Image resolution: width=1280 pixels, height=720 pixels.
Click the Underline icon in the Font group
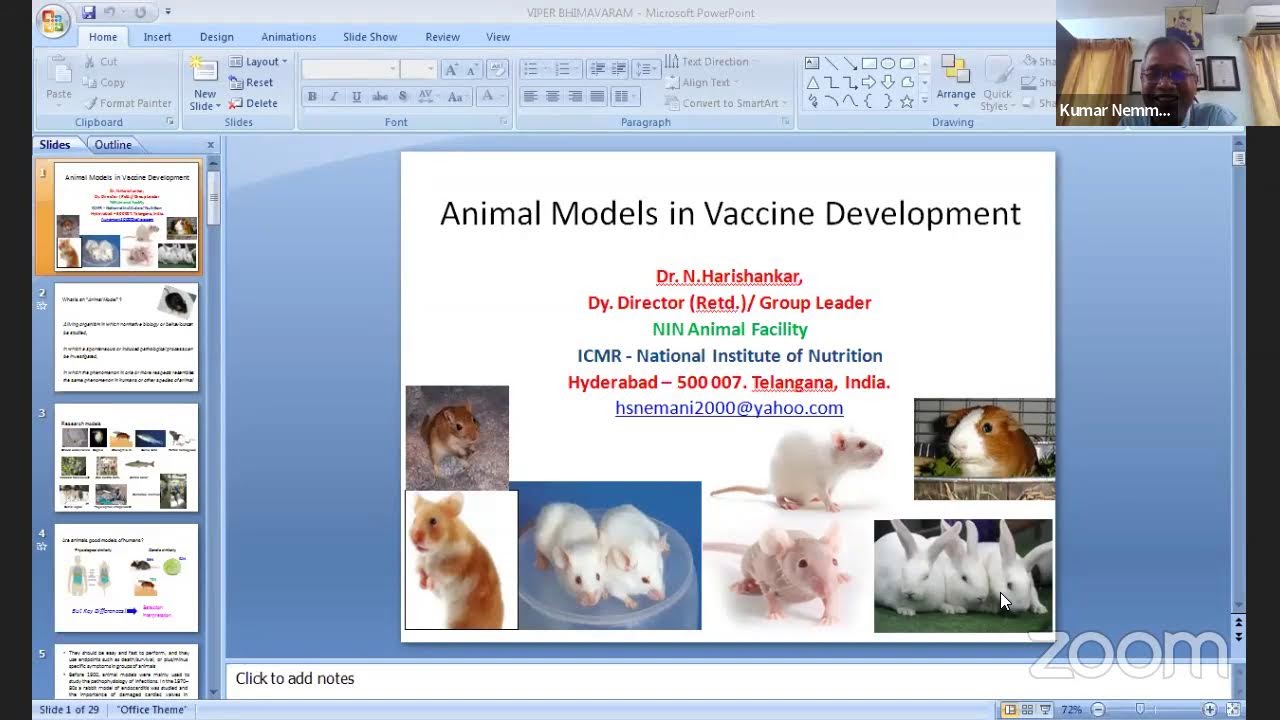point(356,96)
